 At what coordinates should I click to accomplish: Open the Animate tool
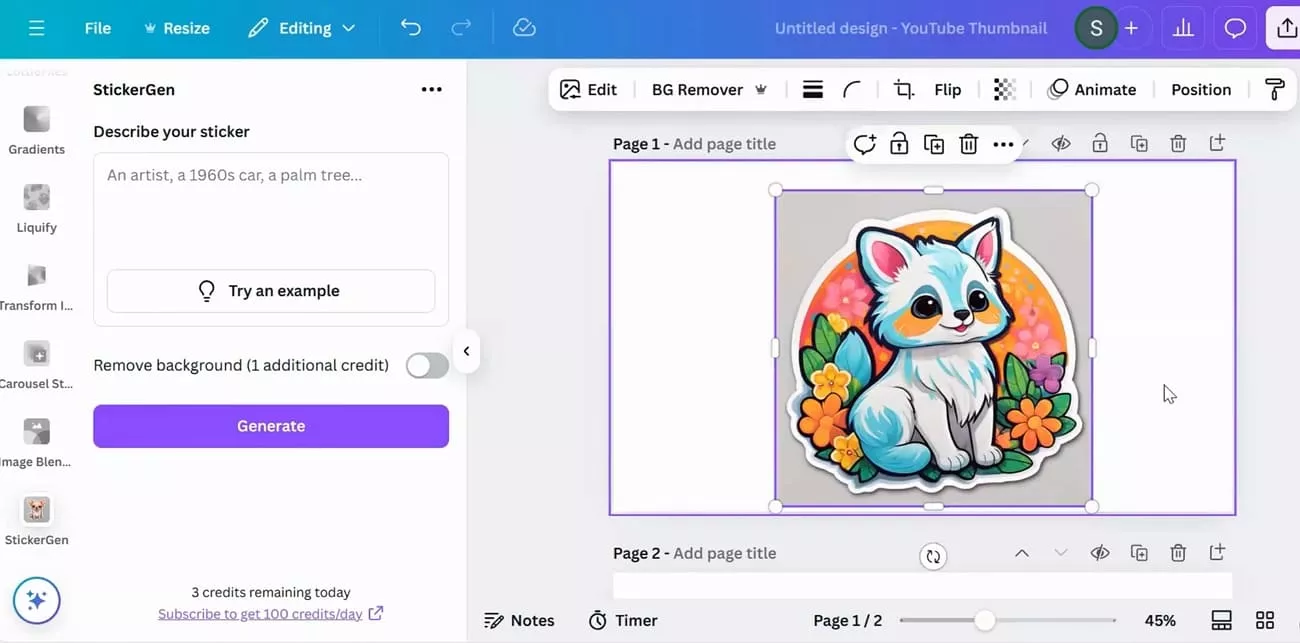tap(1092, 89)
